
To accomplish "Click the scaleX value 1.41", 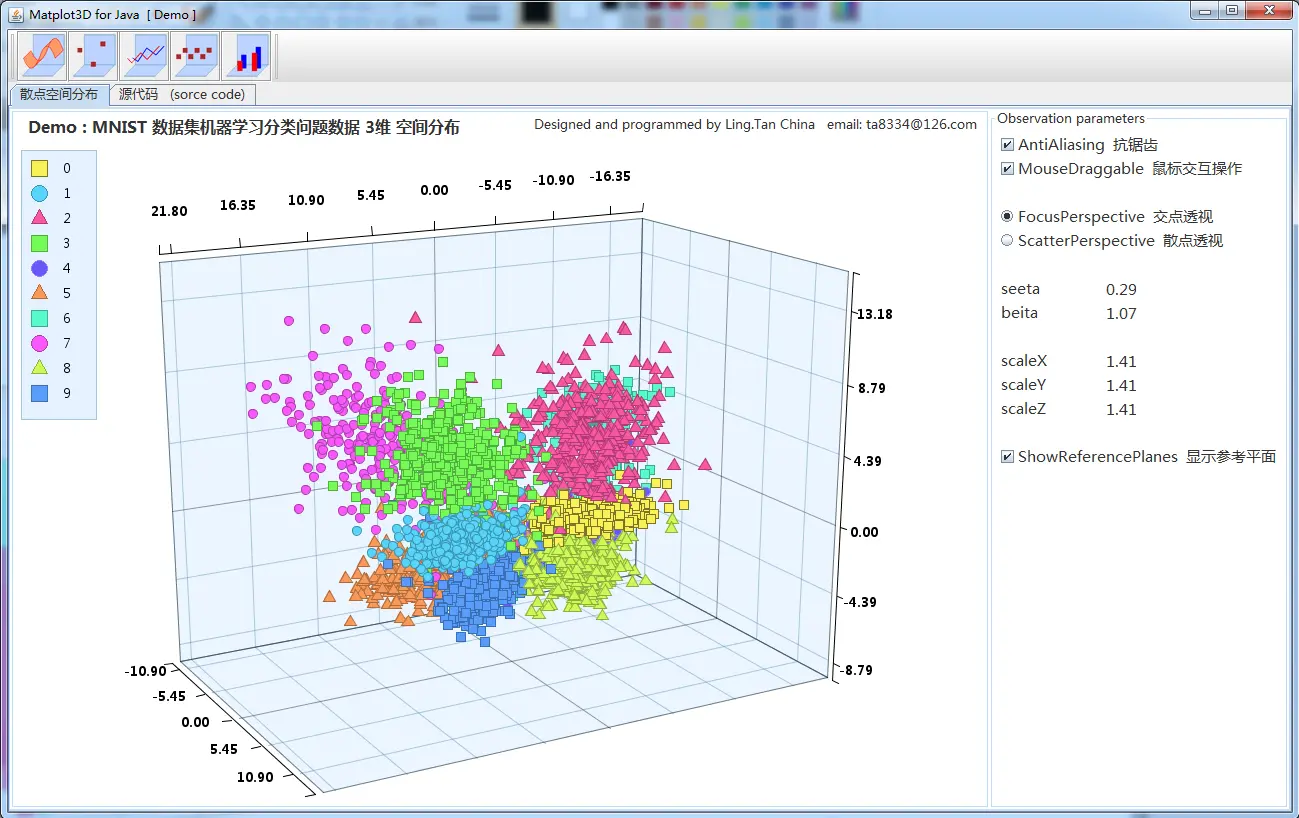I will (1121, 362).
